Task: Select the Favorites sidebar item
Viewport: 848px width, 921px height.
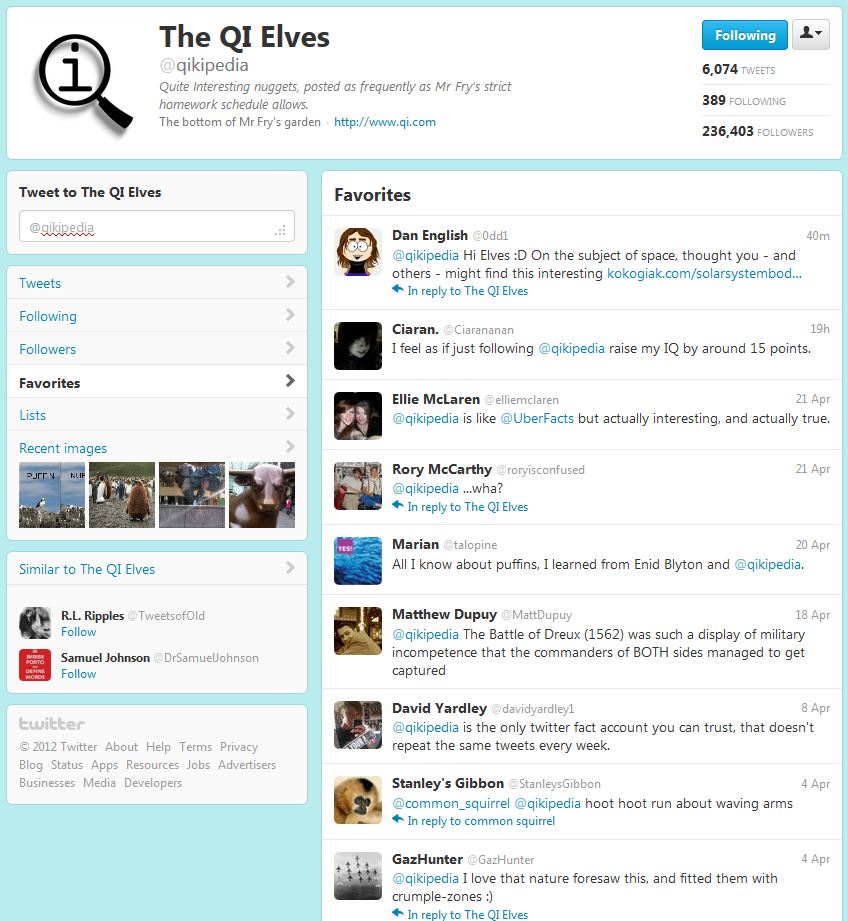Action: (157, 382)
